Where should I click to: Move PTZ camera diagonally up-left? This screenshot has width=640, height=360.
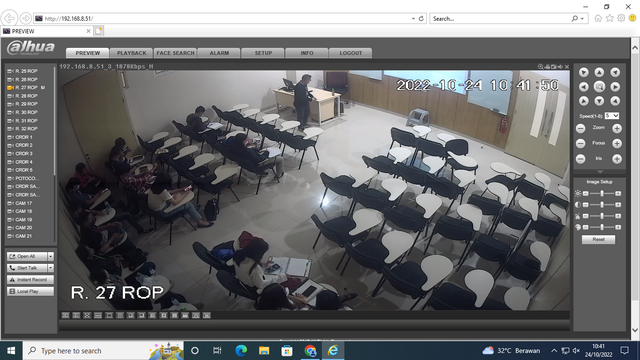click(584, 72)
